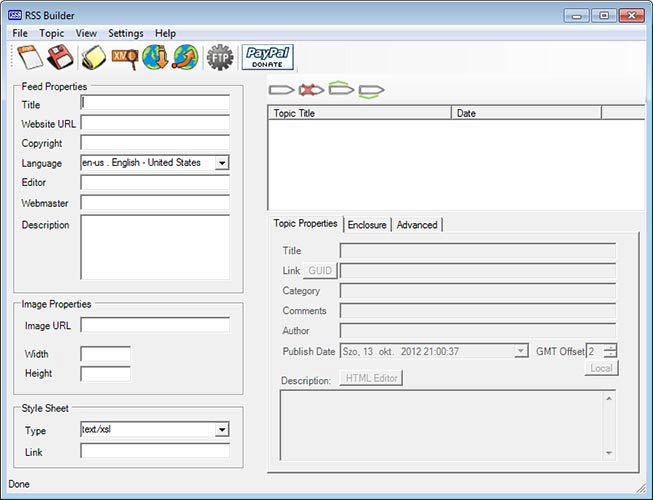Click the Image URL field
The height and width of the screenshot is (500, 653).
[x=155, y=325]
